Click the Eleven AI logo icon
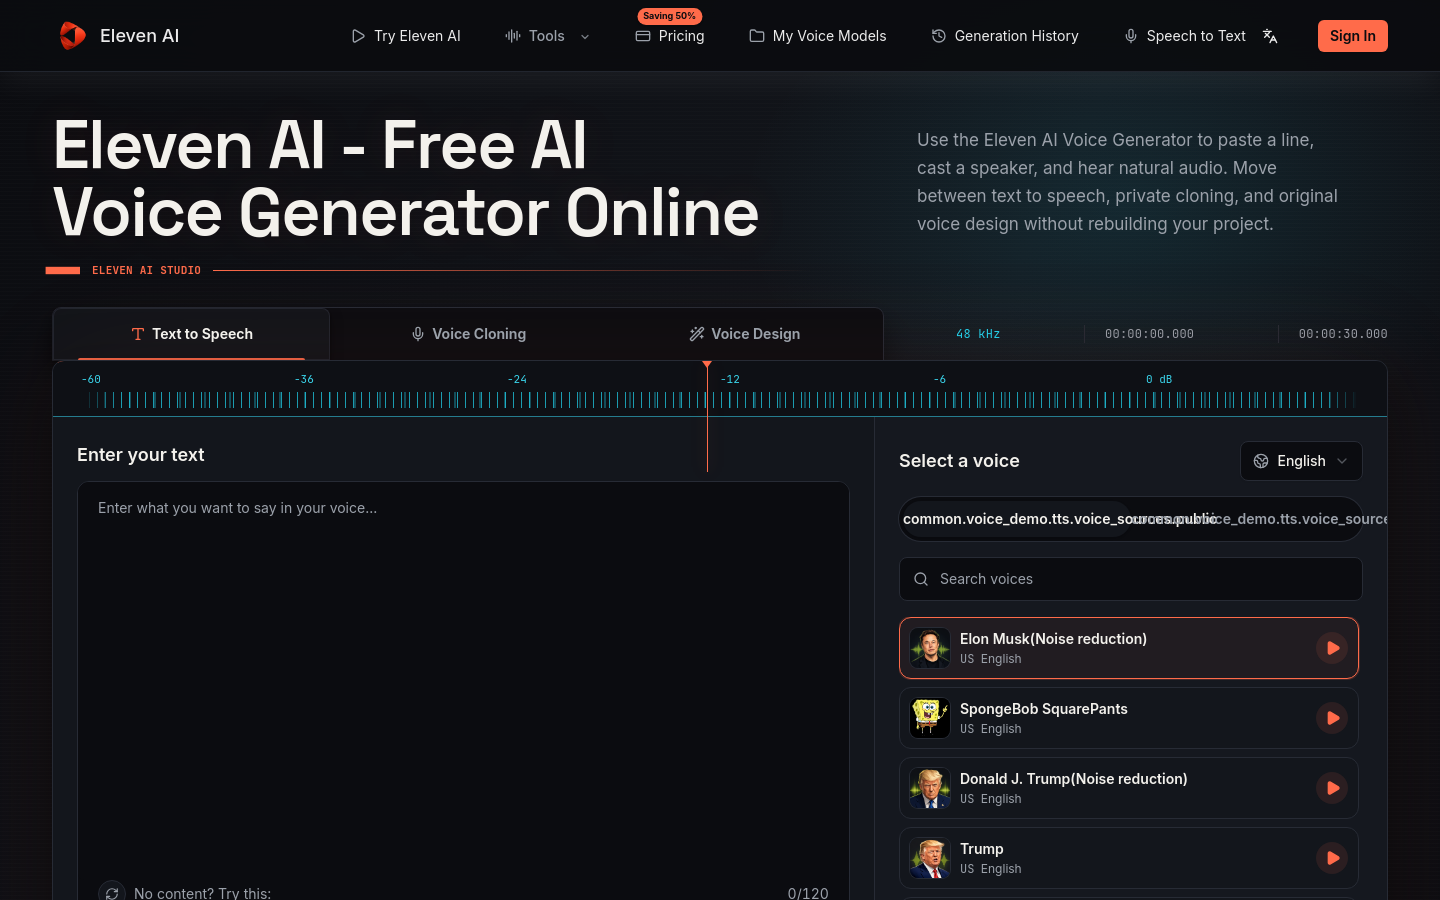This screenshot has width=1440, height=900. (x=72, y=36)
